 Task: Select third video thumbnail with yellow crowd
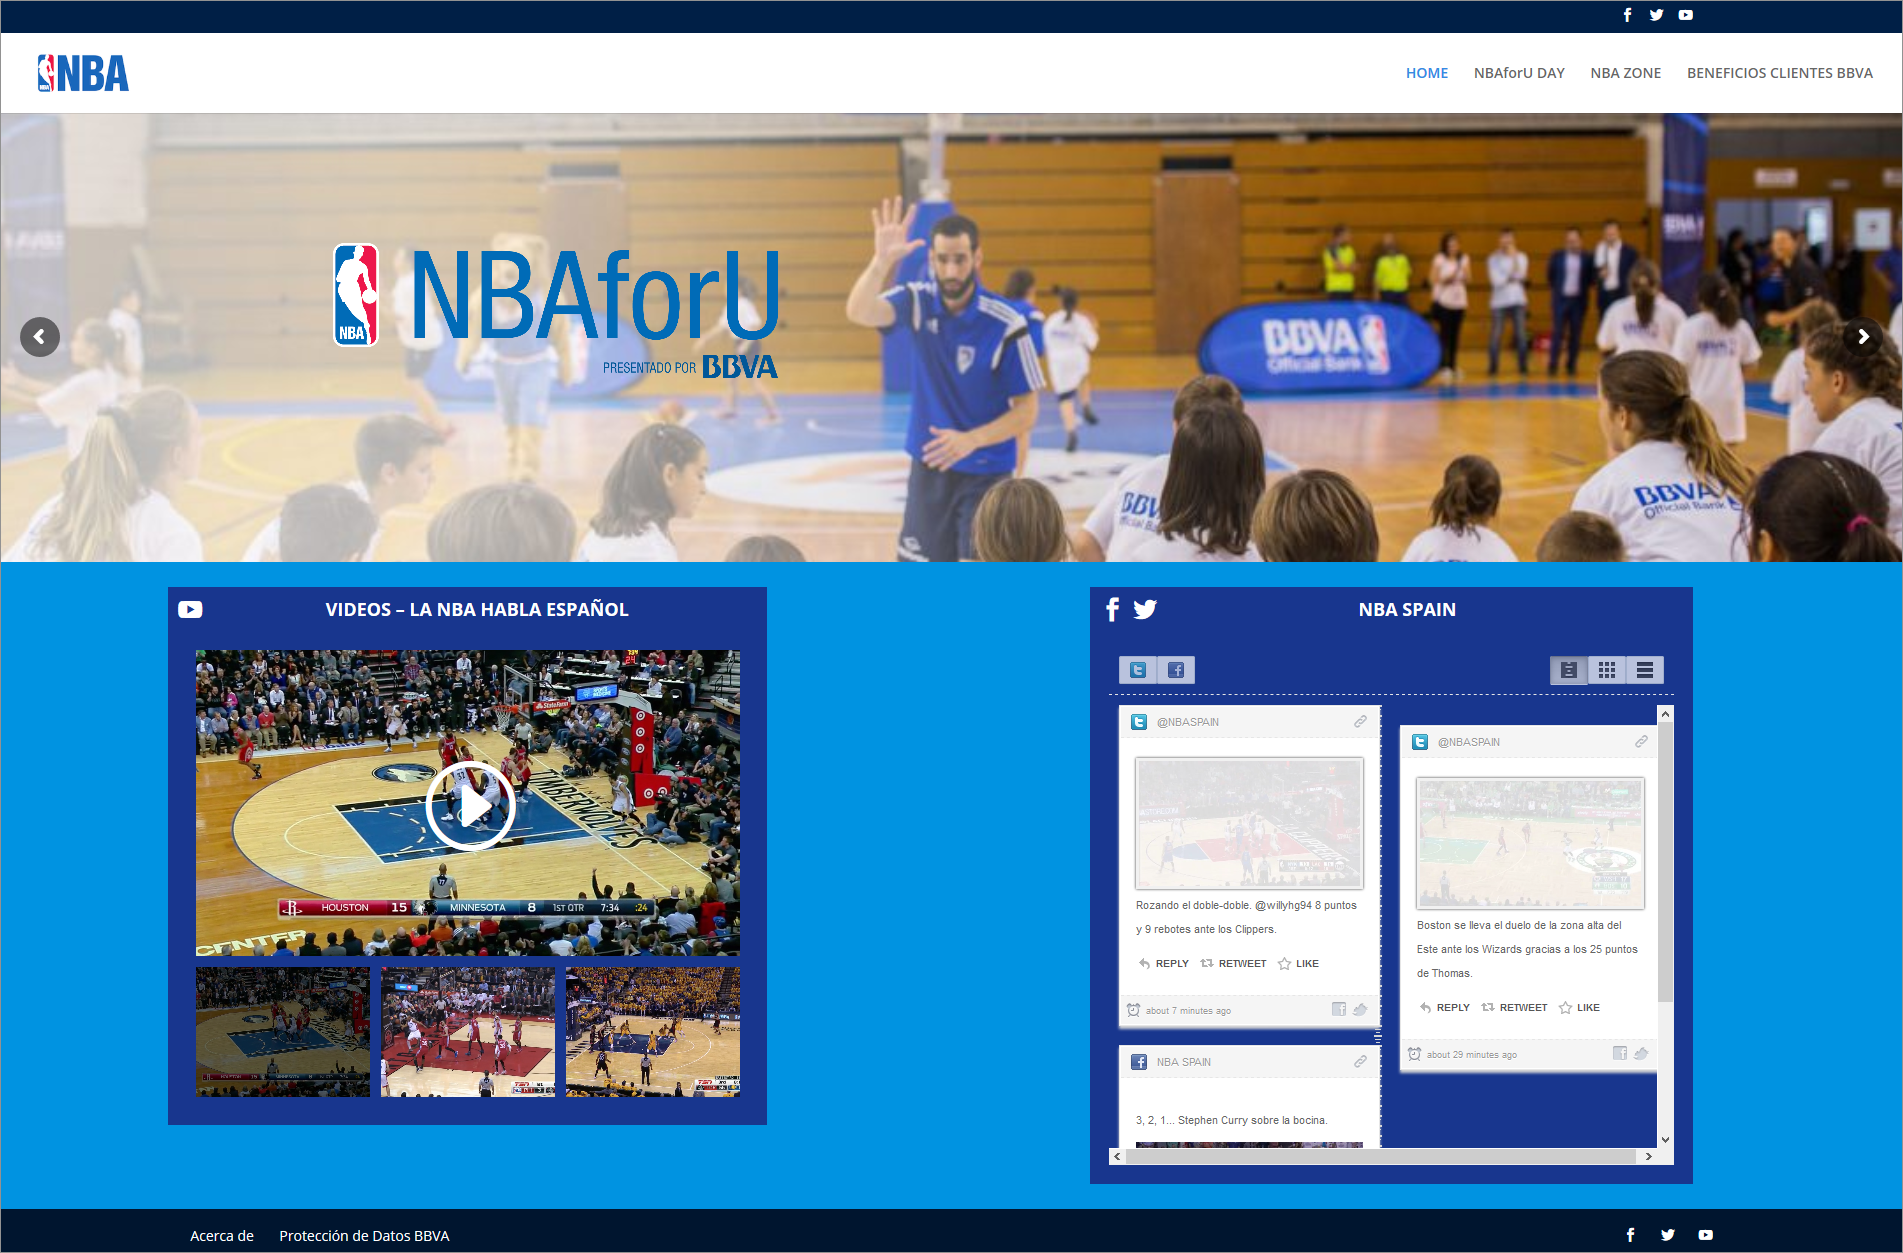pos(653,1032)
